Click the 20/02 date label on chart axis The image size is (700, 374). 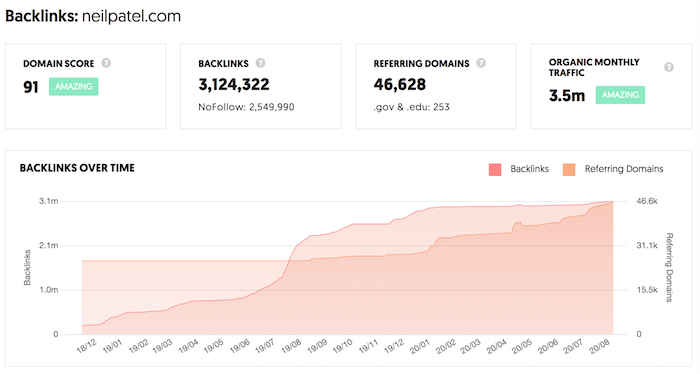pos(445,346)
